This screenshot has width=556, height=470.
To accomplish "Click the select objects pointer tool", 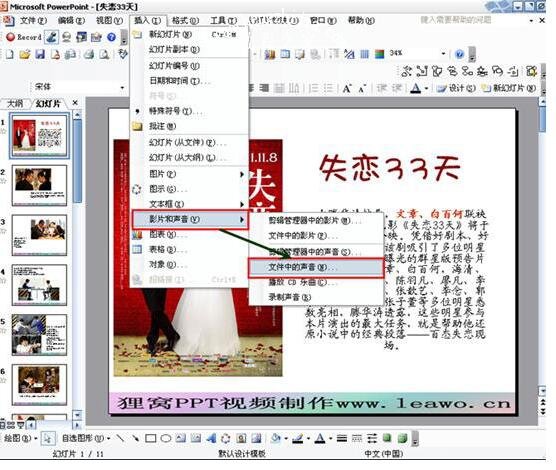I will [47, 438].
